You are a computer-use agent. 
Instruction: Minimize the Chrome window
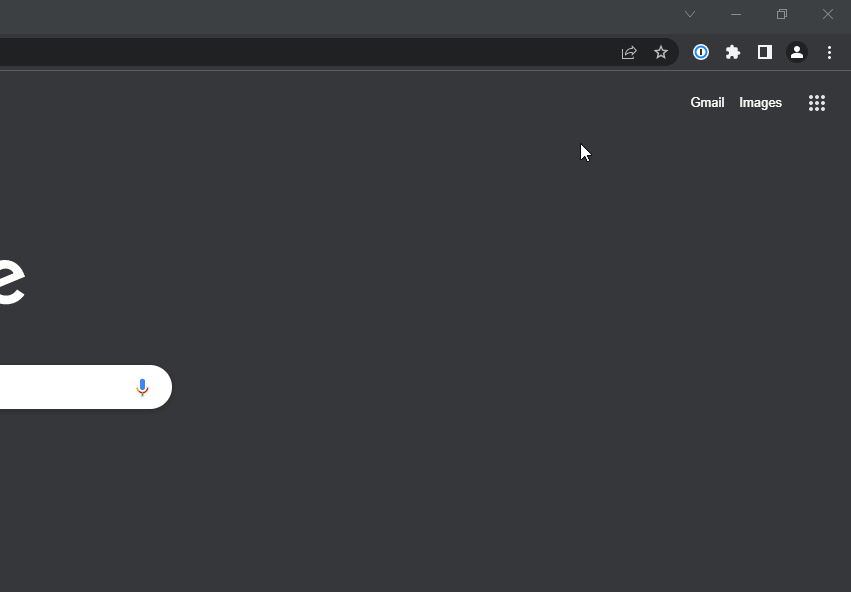pos(736,14)
